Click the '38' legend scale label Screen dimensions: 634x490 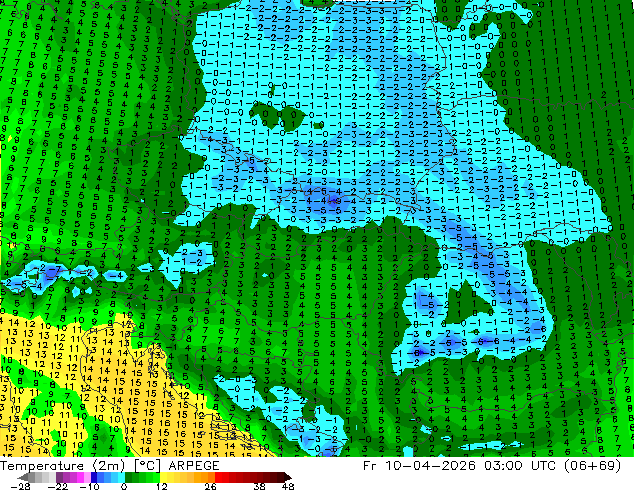pyautogui.click(x=260, y=486)
